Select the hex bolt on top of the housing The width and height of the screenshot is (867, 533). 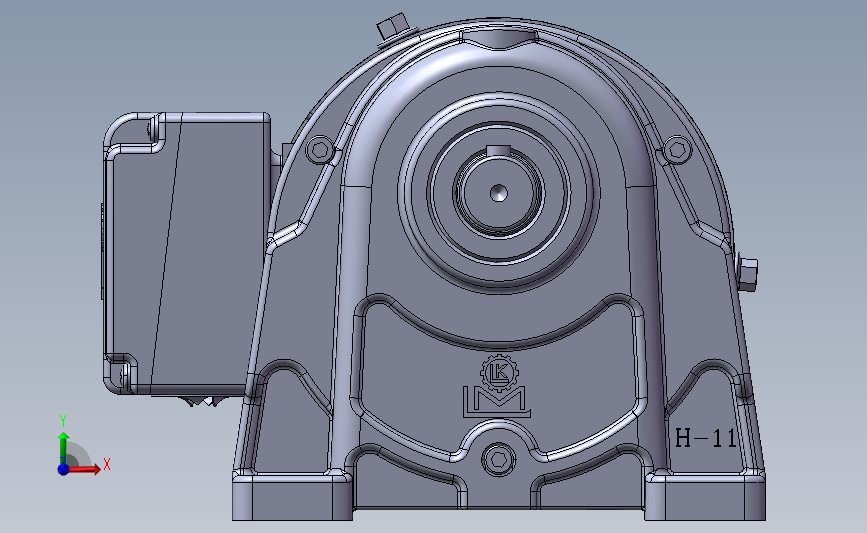[x=393, y=27]
